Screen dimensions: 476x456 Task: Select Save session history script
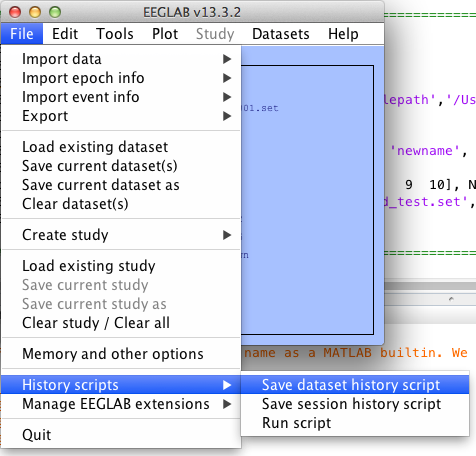[355, 404]
